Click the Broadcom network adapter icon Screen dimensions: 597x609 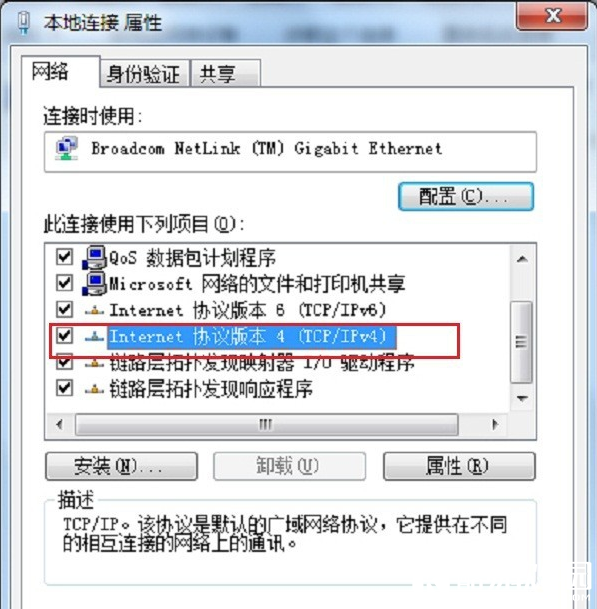(67, 148)
